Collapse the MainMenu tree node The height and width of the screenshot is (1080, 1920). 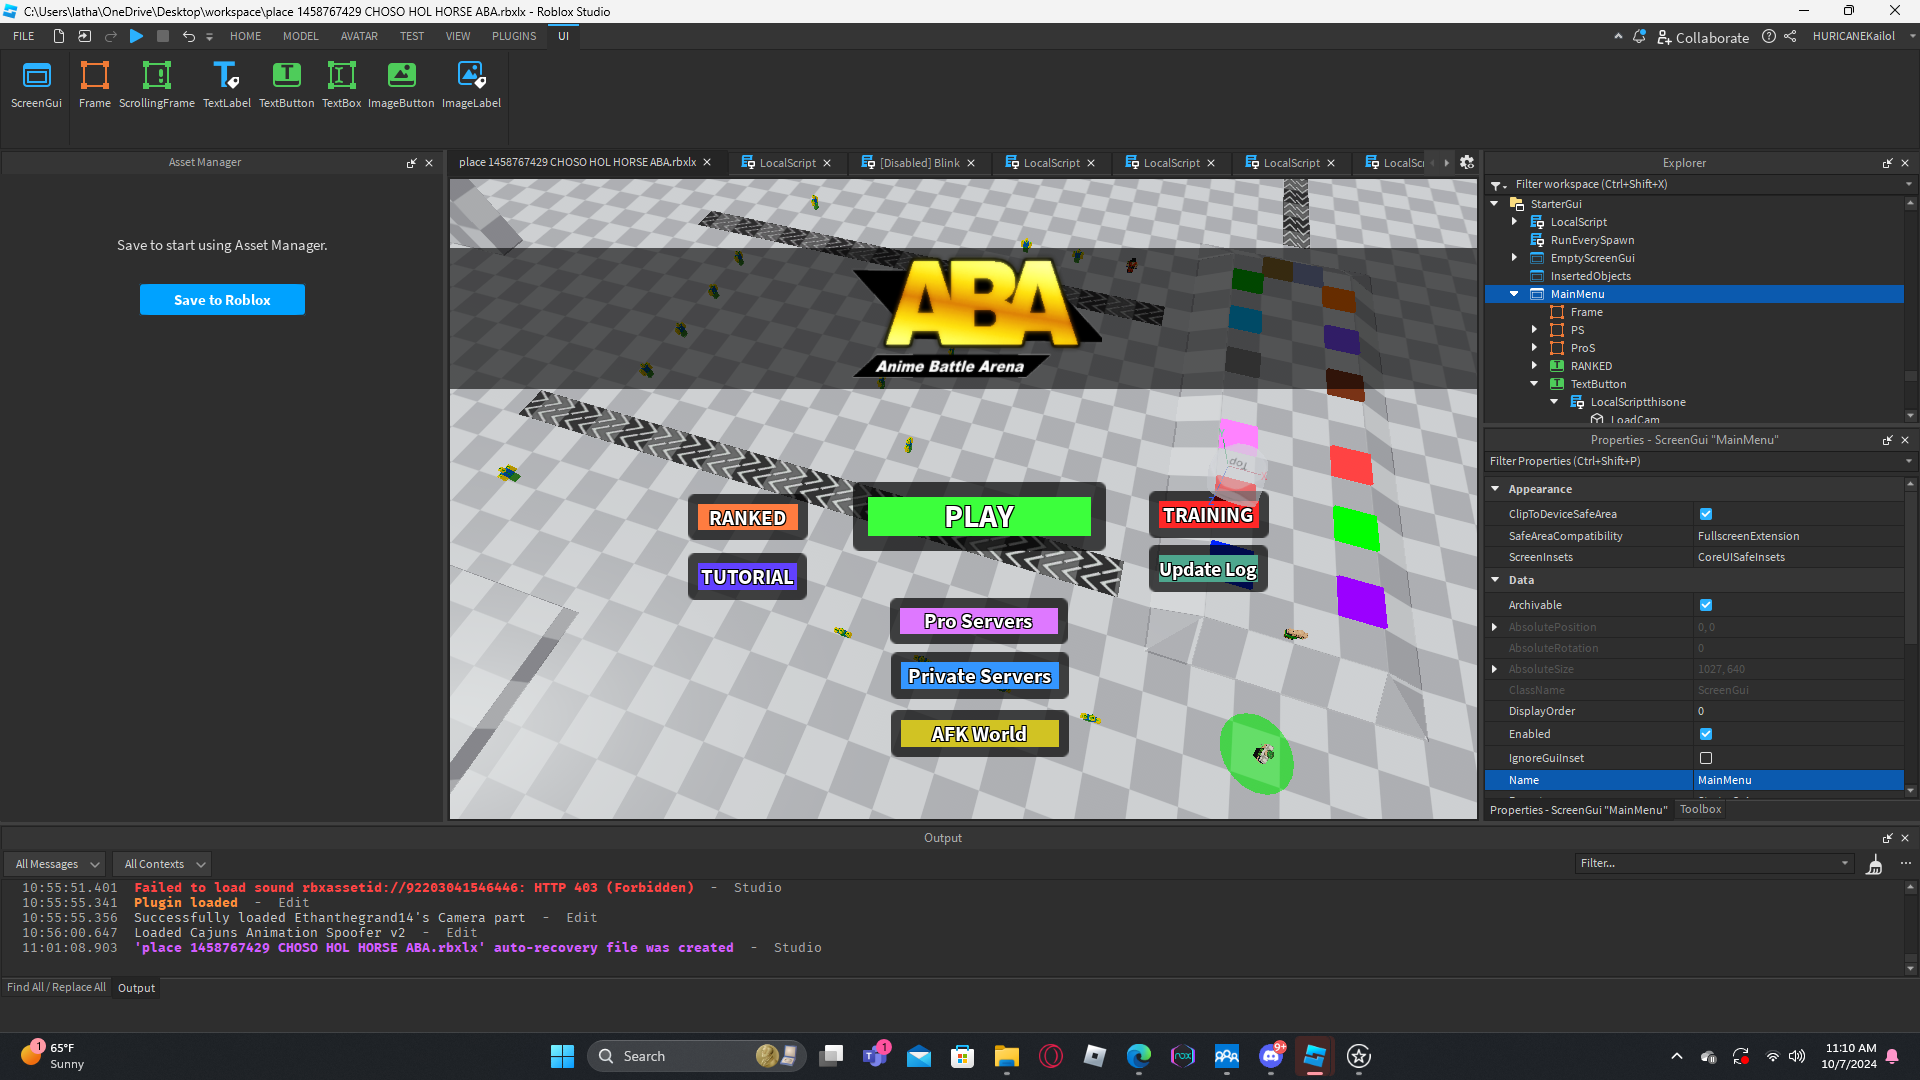[1514, 294]
